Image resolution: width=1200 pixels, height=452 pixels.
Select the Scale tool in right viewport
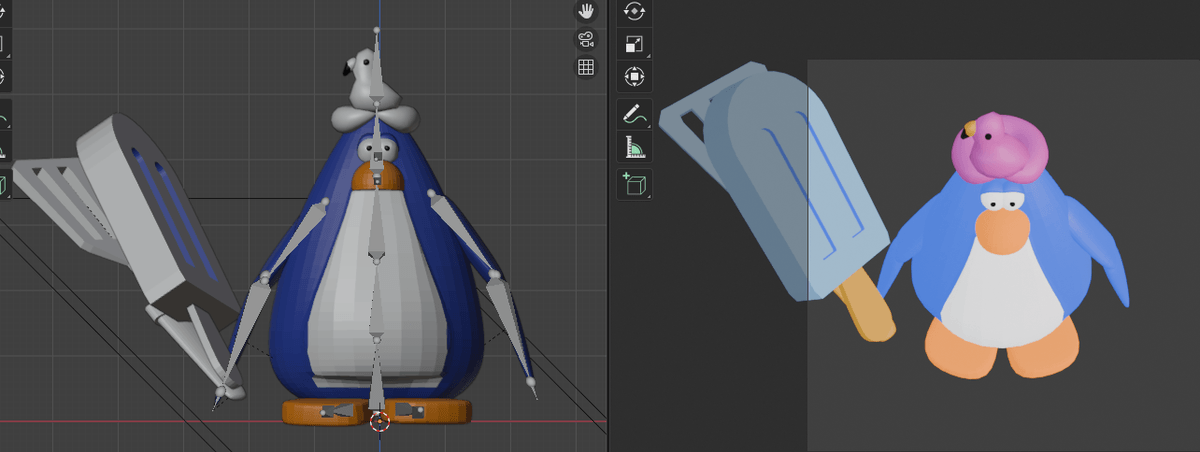pos(635,44)
